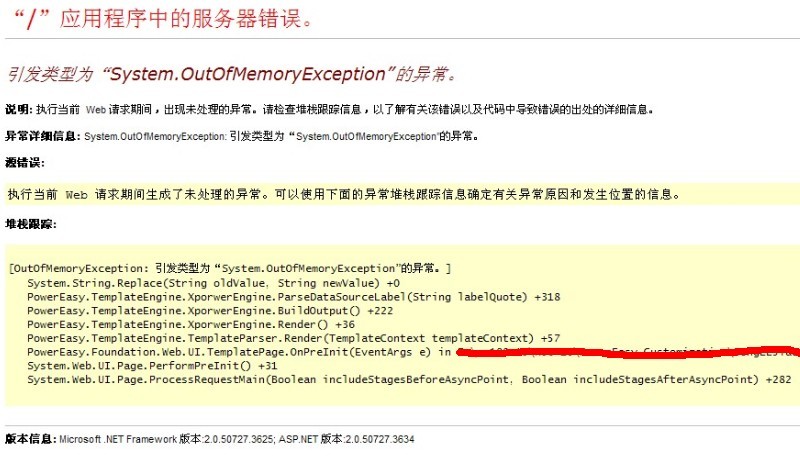Click the bold "异常详细信息:" label
Image resolution: width=800 pixels, height=463 pixels.
(x=43, y=135)
